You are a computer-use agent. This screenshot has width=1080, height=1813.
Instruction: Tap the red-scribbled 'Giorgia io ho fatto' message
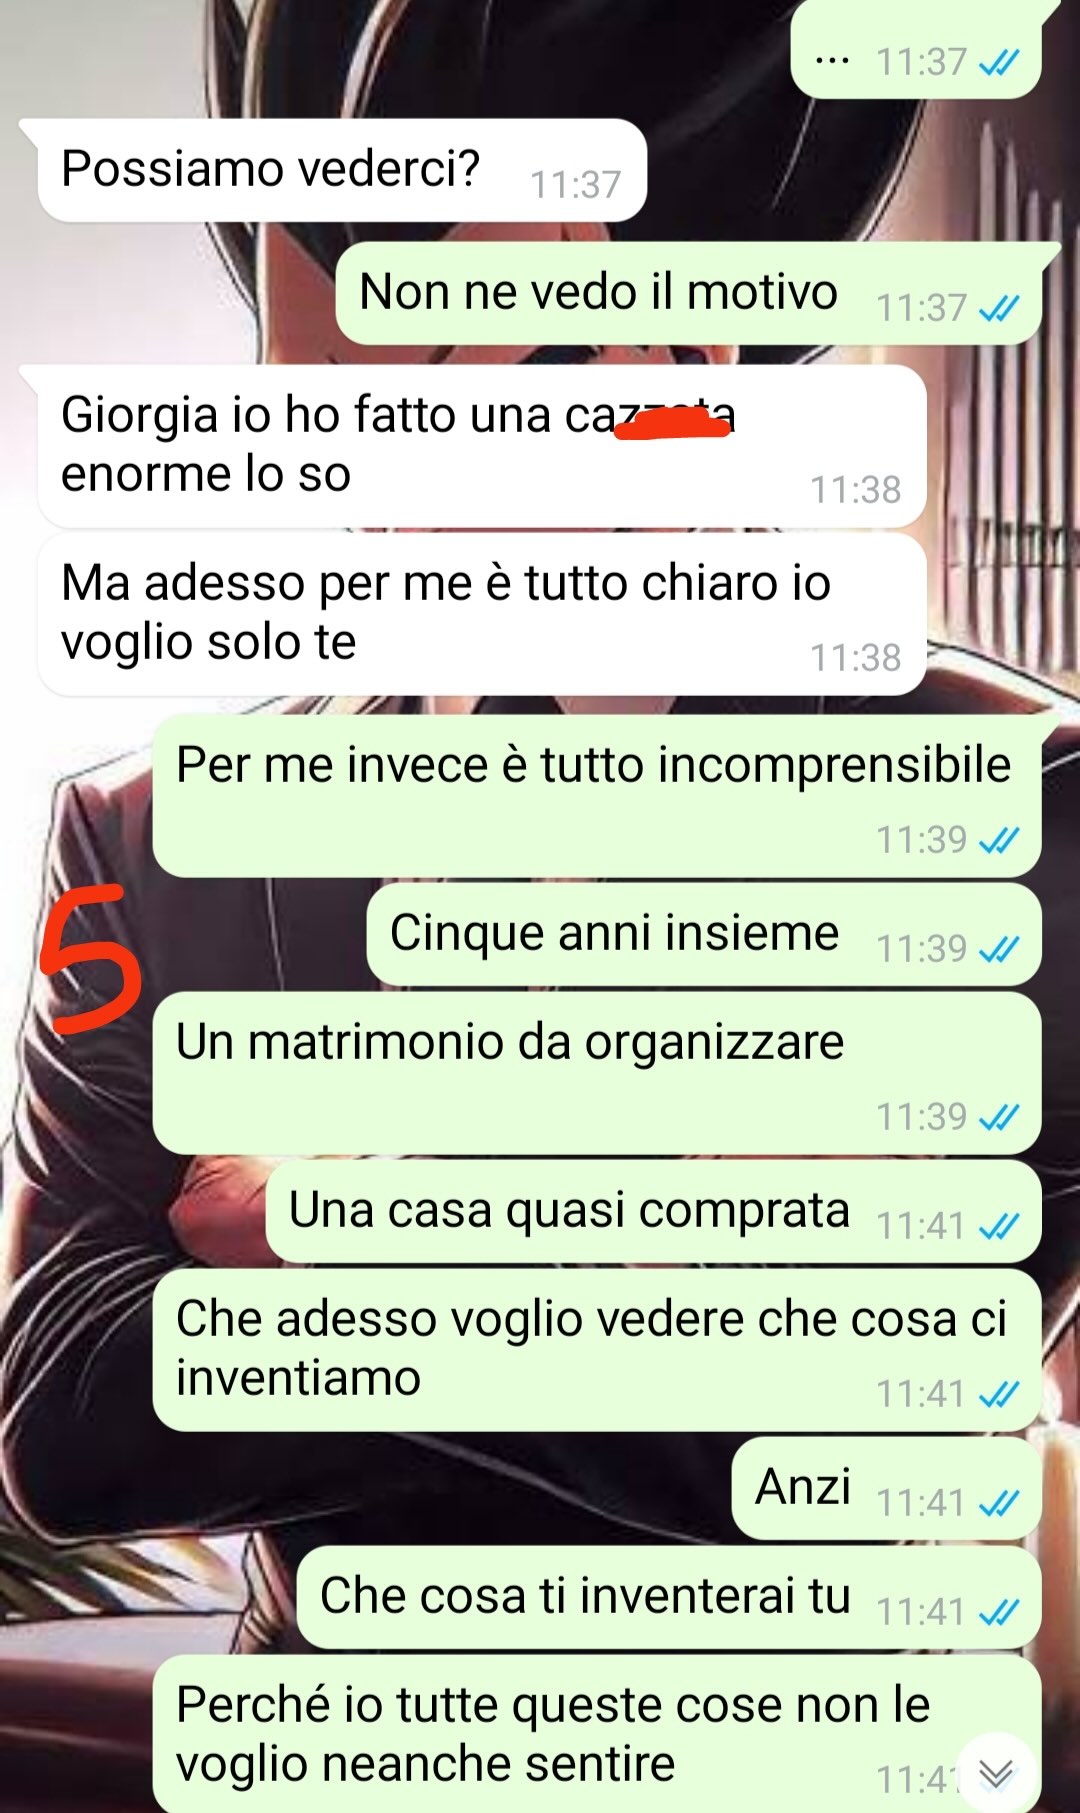pyautogui.click(x=481, y=446)
